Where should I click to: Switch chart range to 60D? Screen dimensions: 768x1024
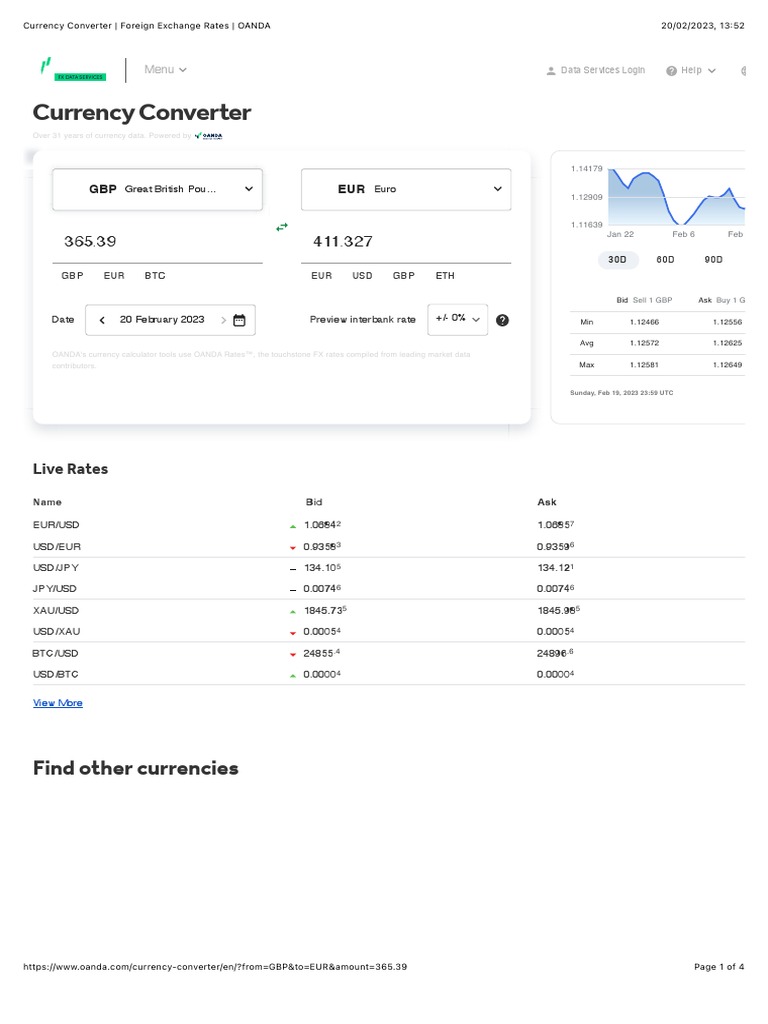tap(665, 260)
